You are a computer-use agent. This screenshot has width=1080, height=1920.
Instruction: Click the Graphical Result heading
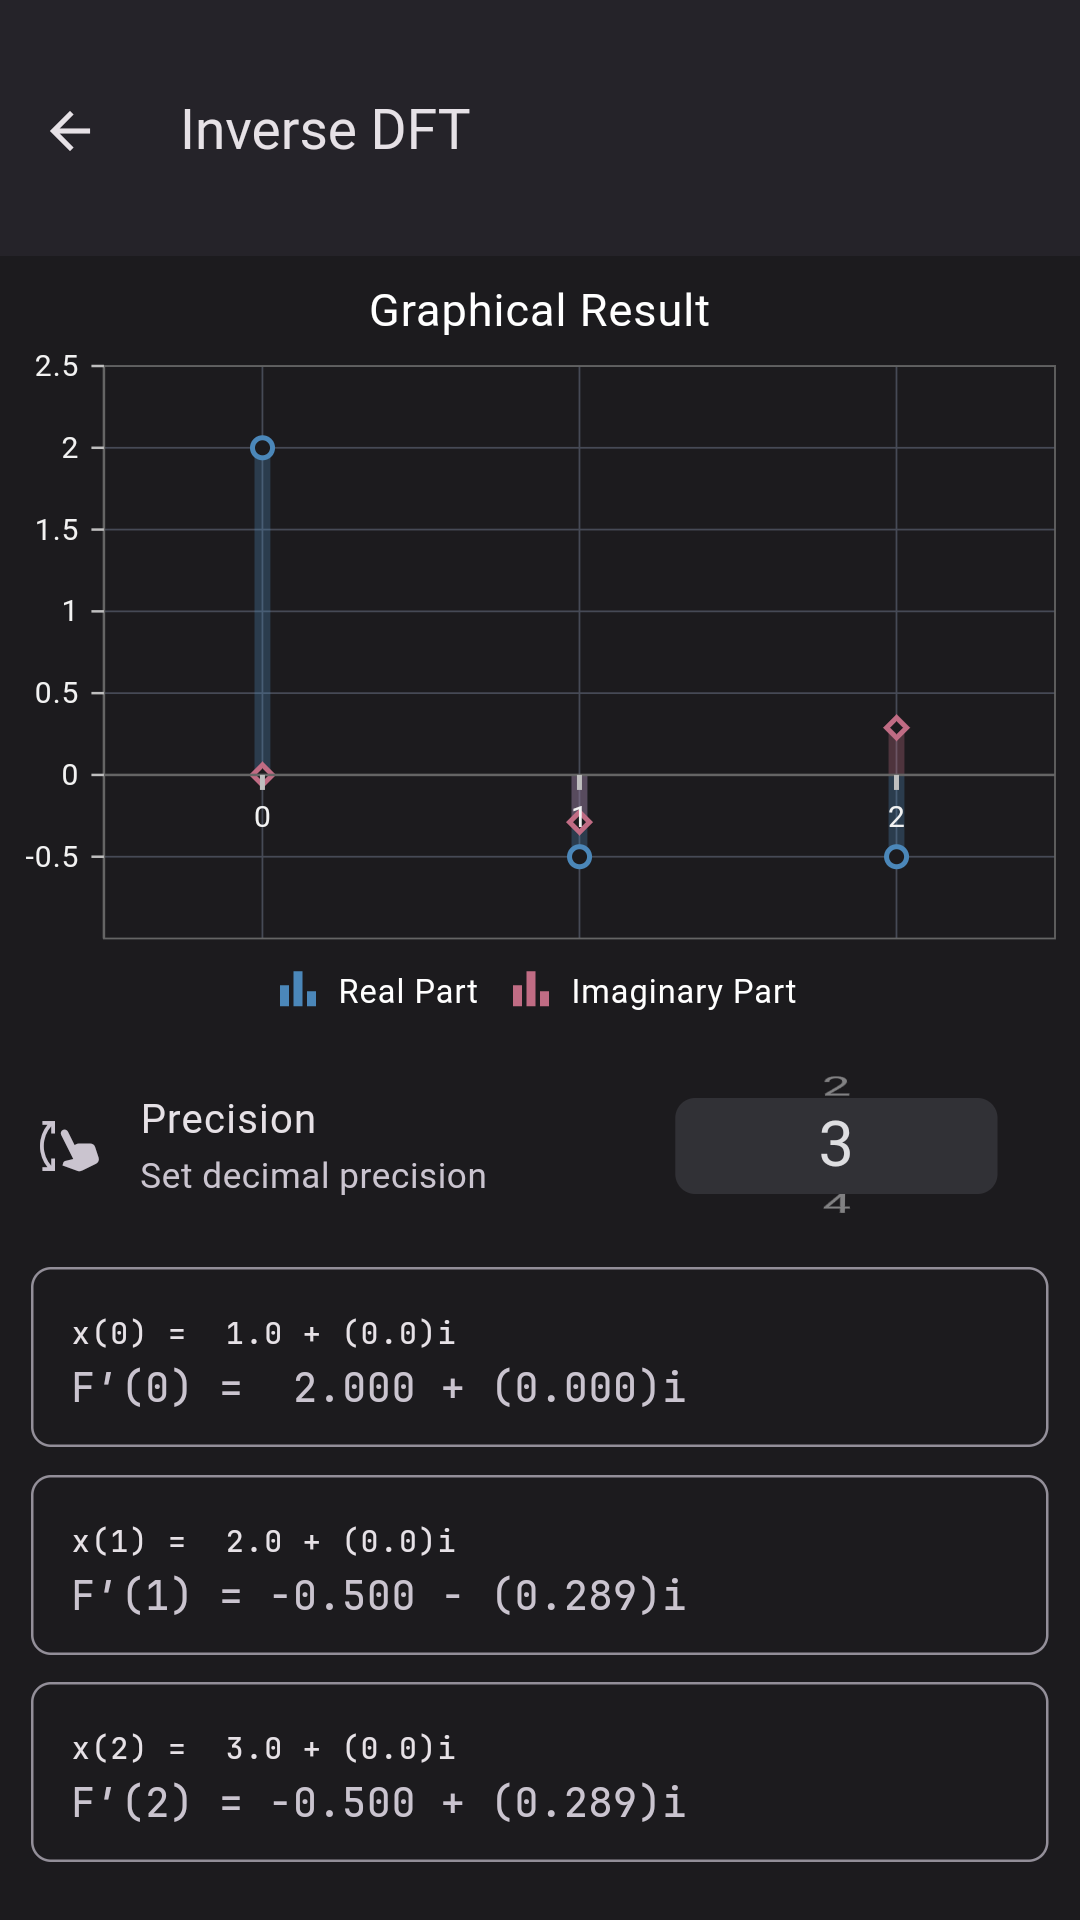(540, 311)
